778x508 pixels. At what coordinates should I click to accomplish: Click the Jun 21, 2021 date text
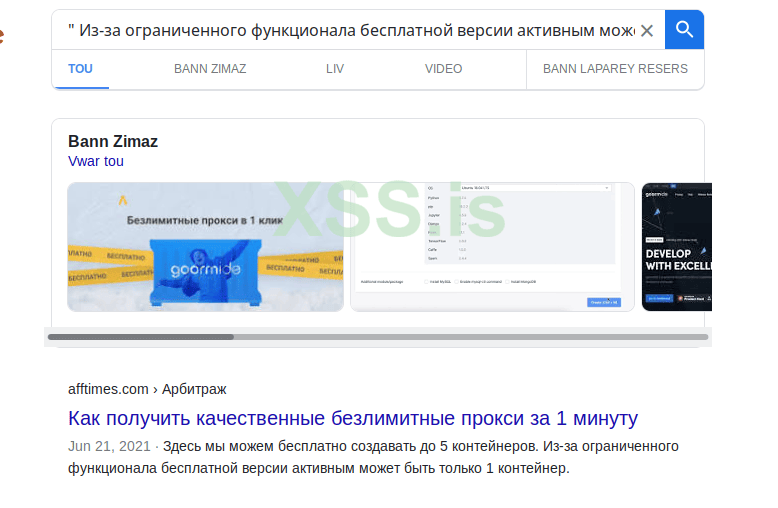click(x=109, y=446)
